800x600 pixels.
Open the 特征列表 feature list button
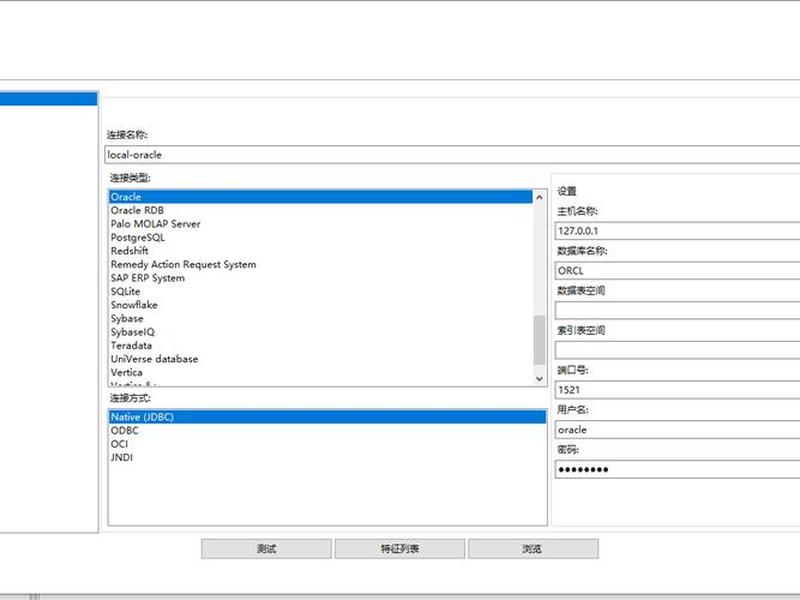coord(400,549)
